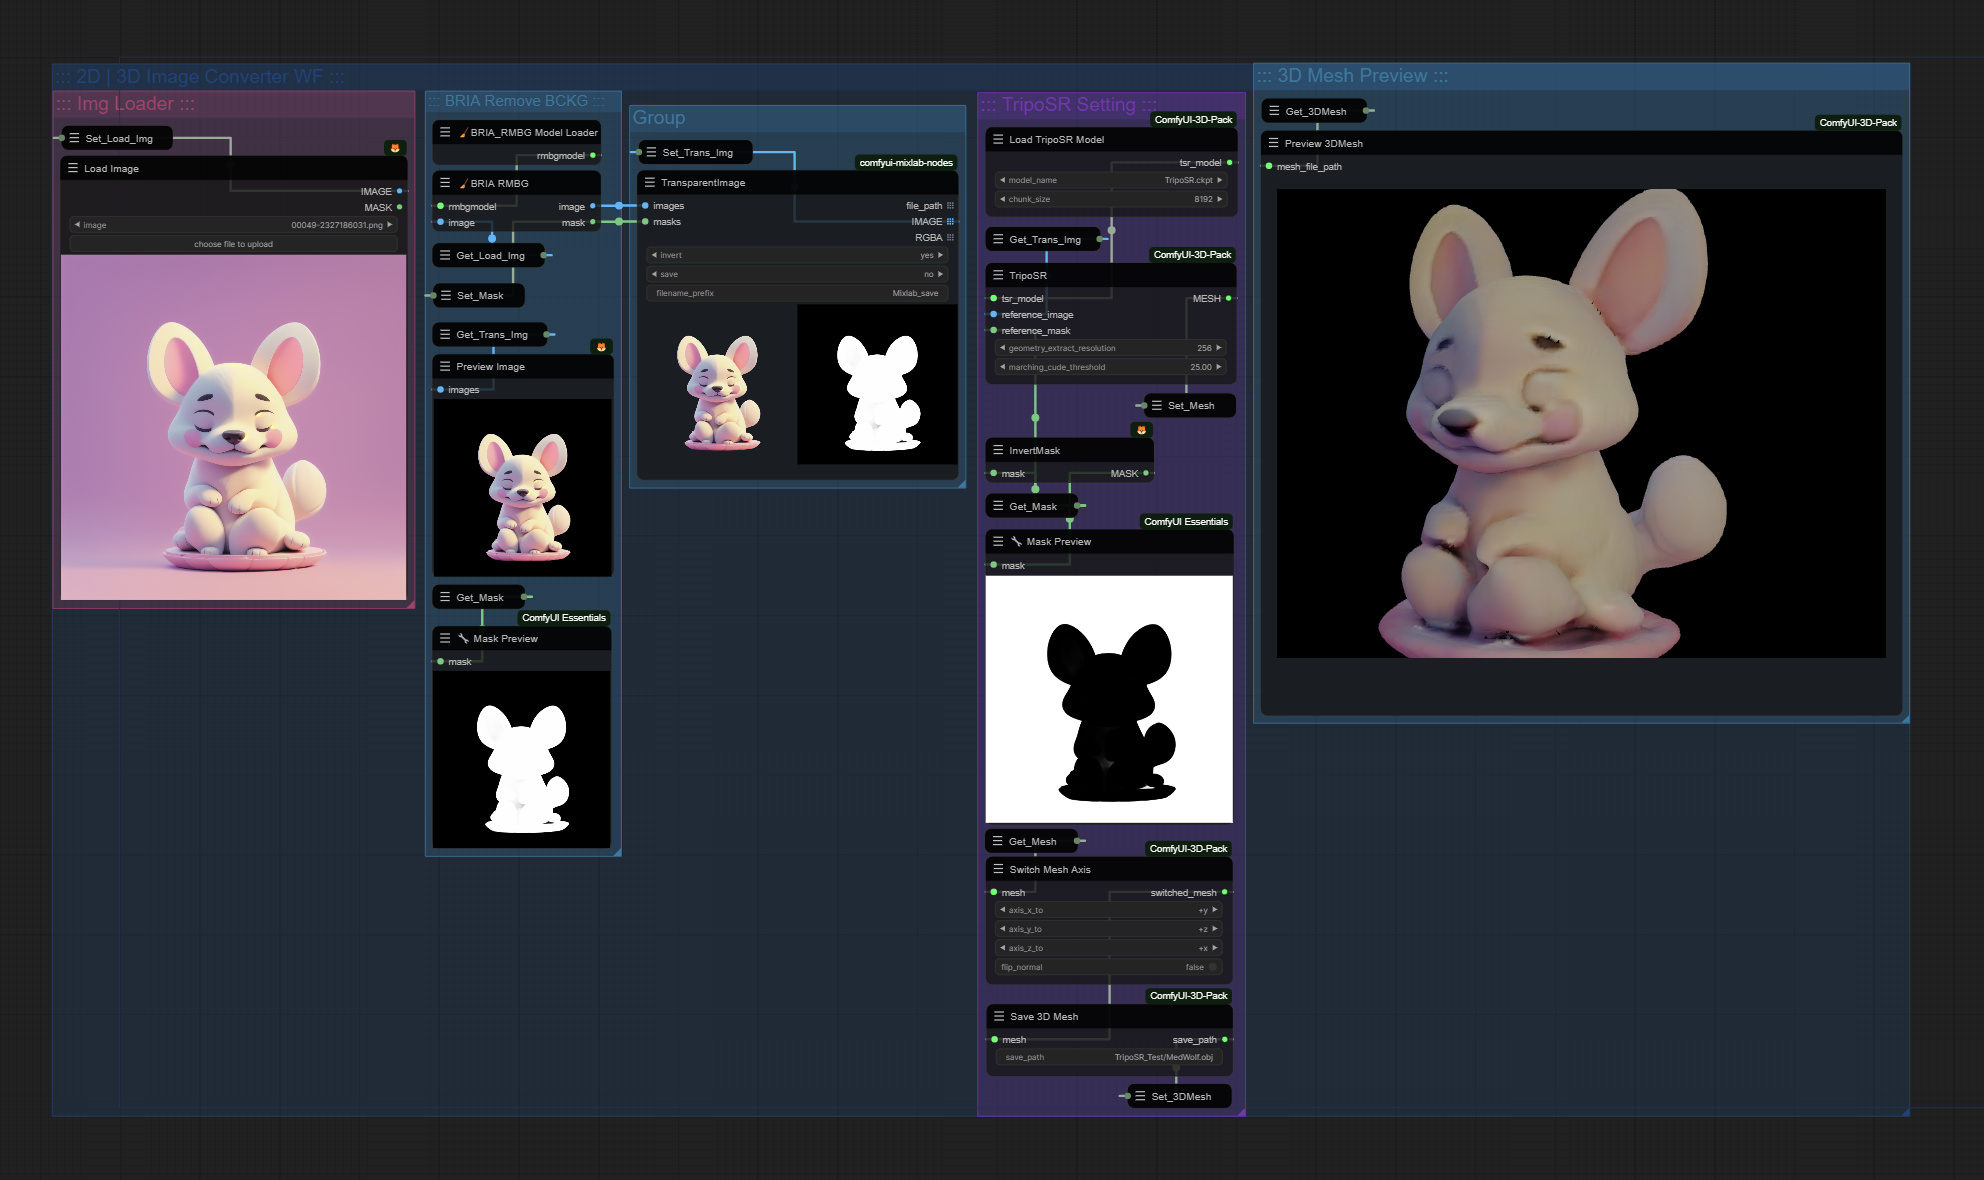Viewport: 1984px width, 1180px height.
Task: Click next arrow on axis_x_to selector
Action: coord(1215,910)
